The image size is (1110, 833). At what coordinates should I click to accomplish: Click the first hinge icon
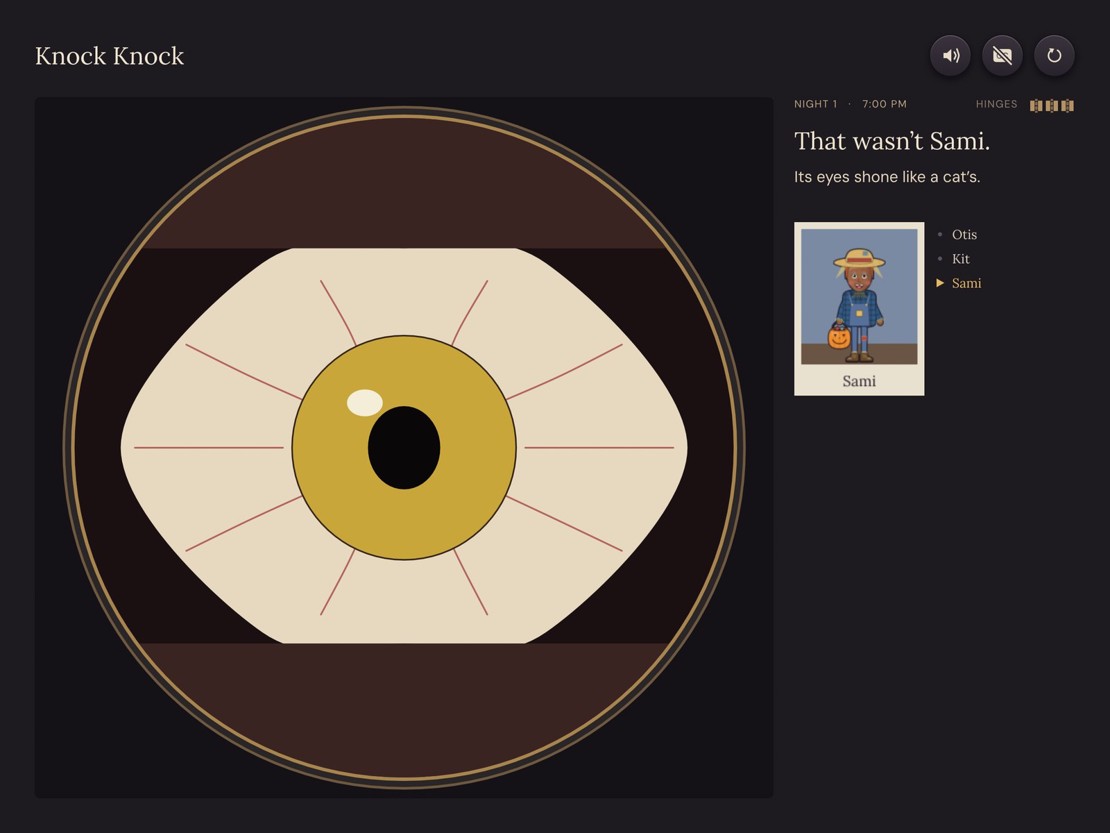(1036, 105)
